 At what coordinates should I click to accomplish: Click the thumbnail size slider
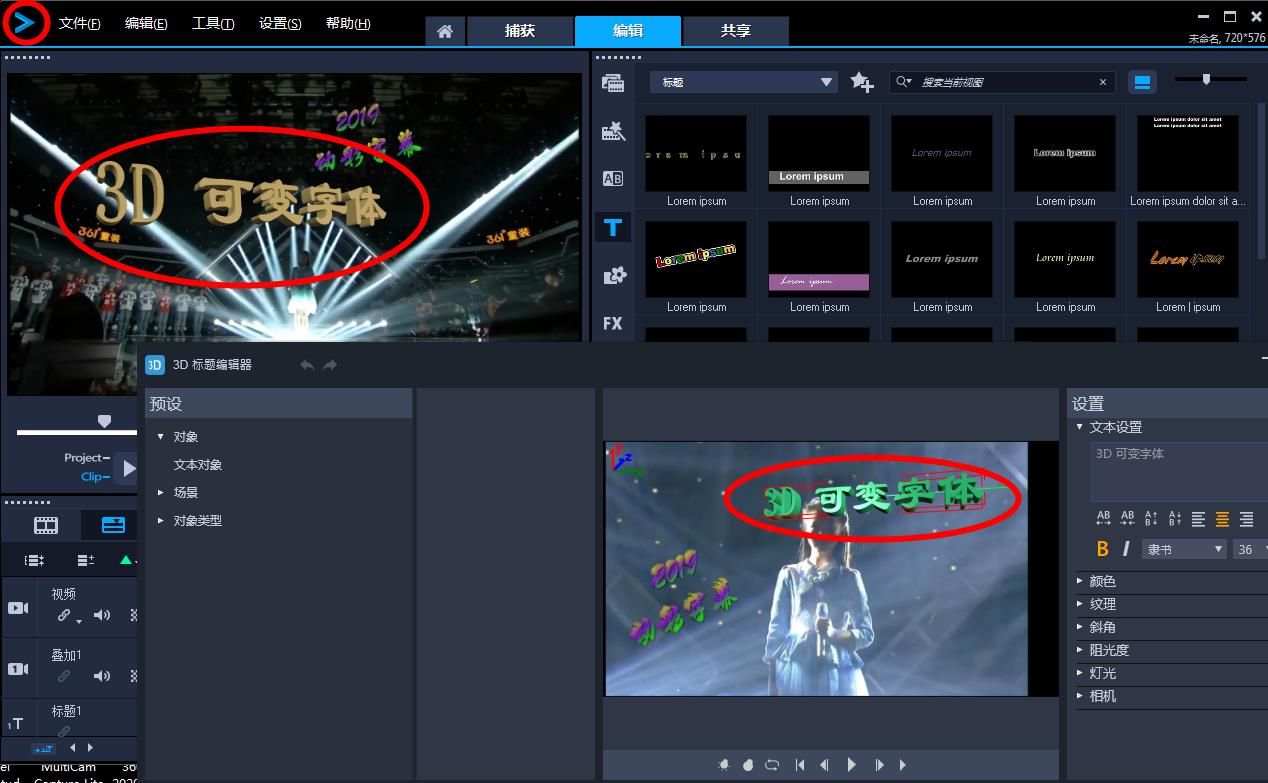(1207, 79)
